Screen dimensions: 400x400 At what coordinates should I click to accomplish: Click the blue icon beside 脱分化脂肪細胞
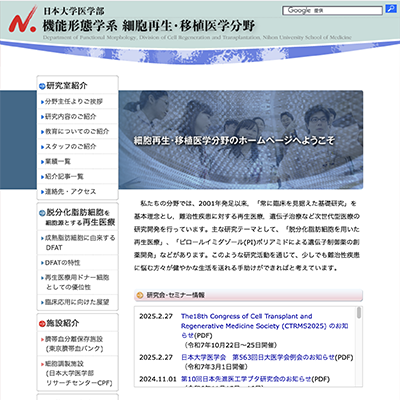[42, 213]
